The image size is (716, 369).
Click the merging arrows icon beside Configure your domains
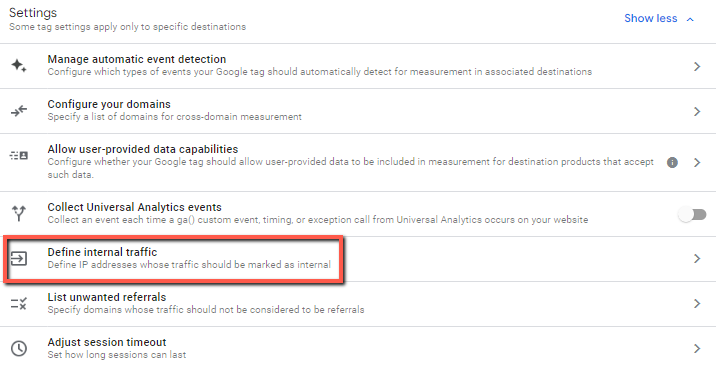click(x=19, y=111)
